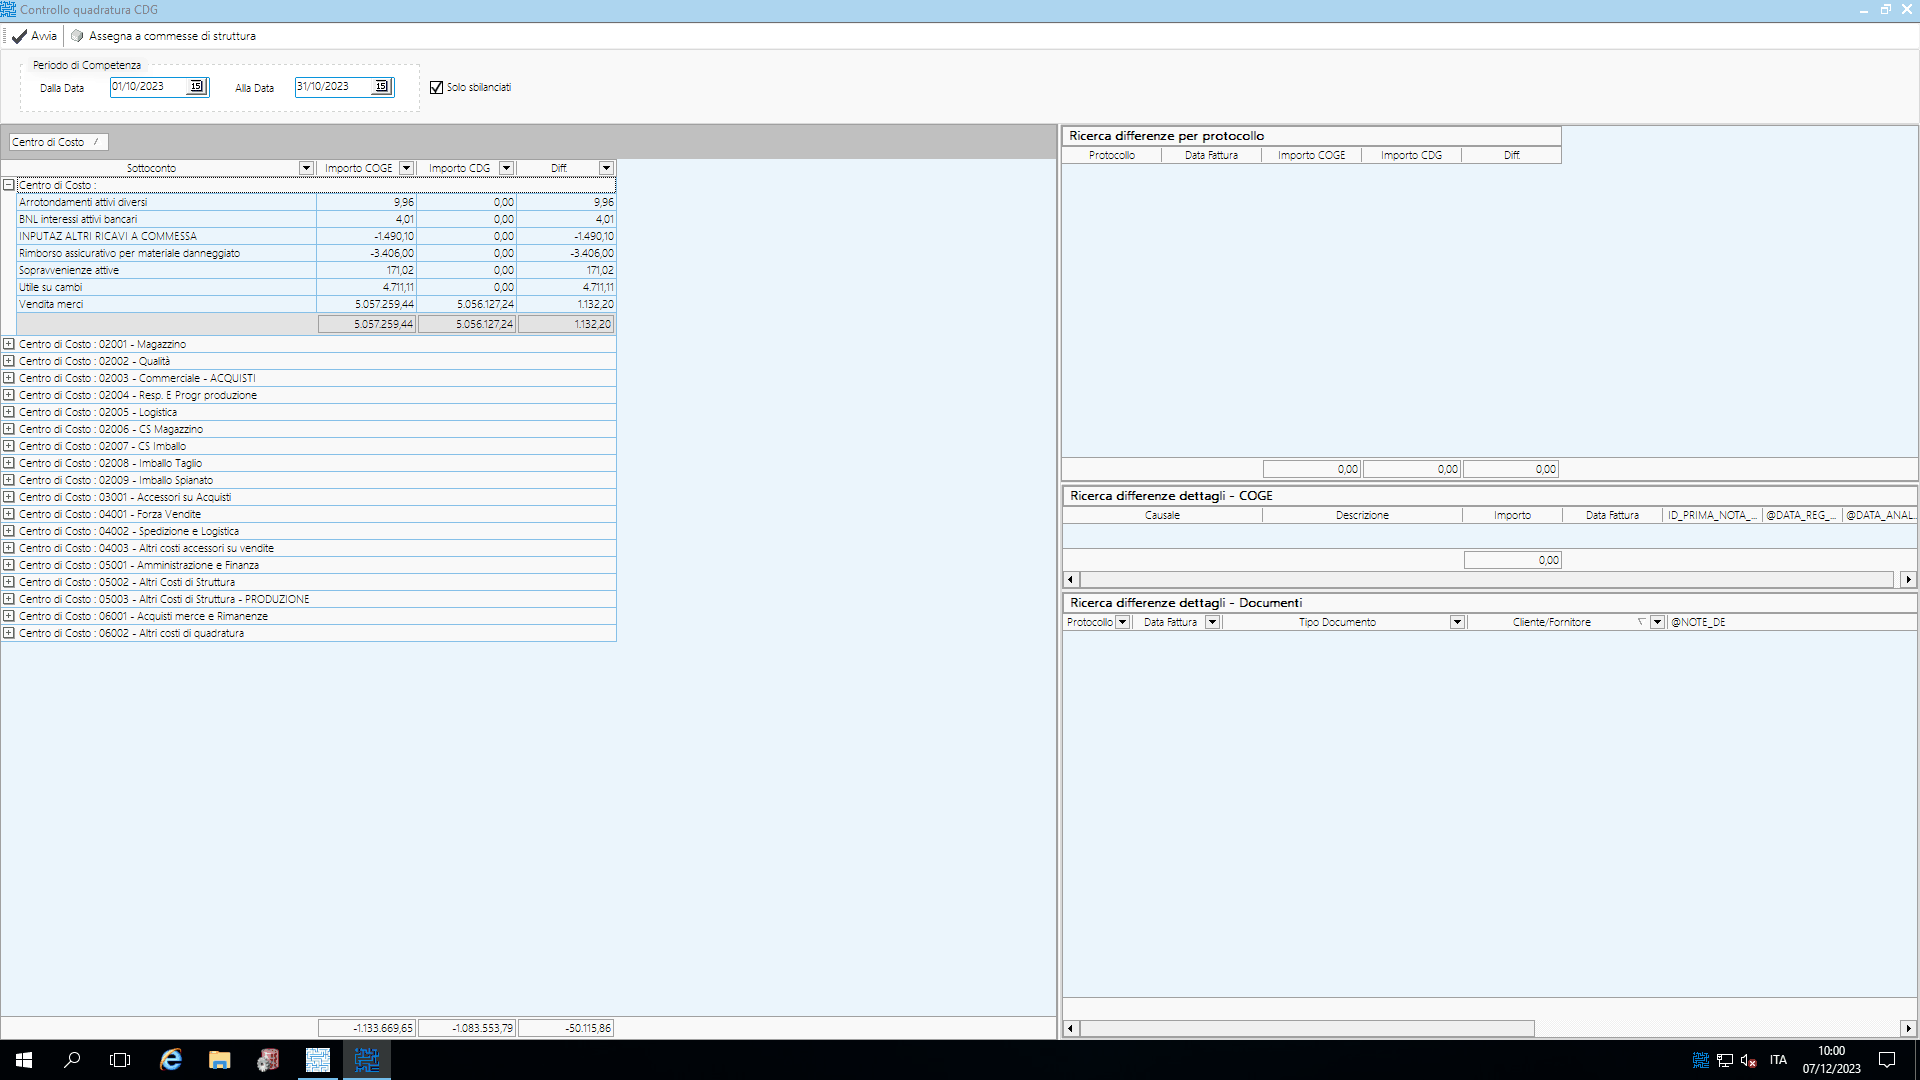
Task: Select BNL interessi attivi bancari row
Action: (x=316, y=219)
